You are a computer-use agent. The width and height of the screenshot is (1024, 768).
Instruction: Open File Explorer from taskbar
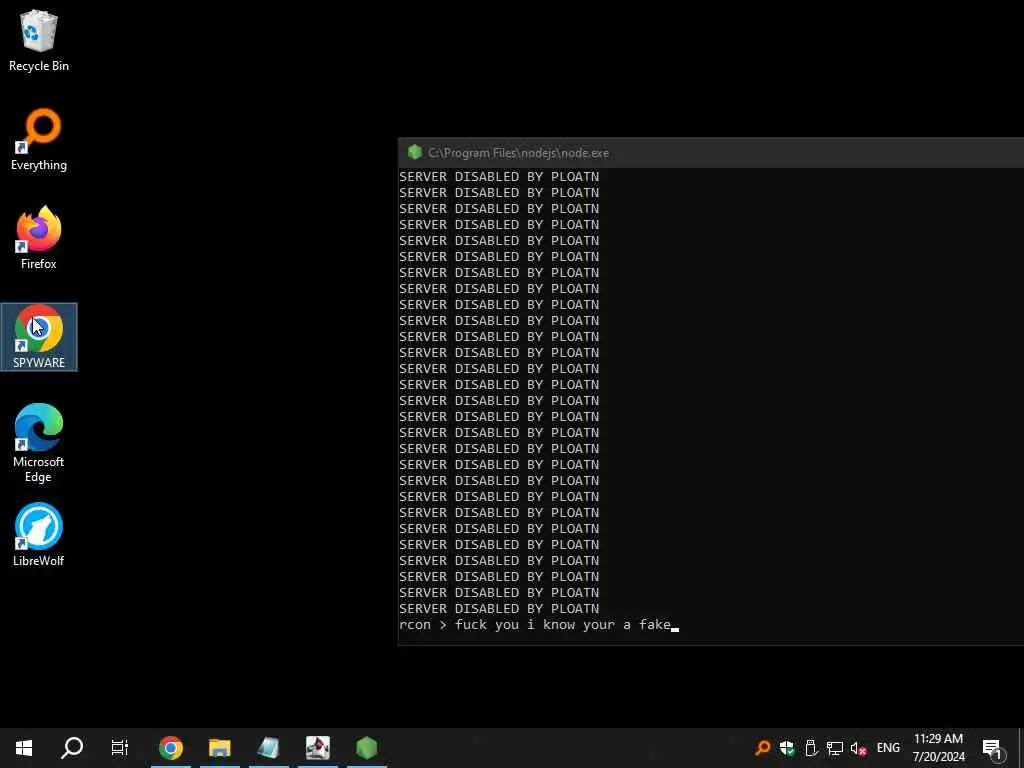[x=219, y=748]
